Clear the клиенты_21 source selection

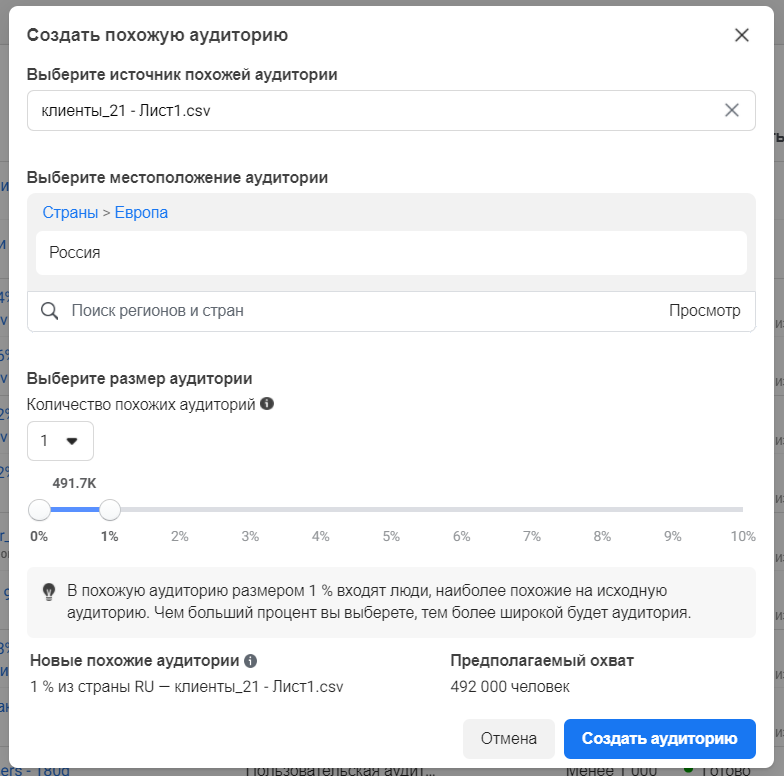coord(732,110)
